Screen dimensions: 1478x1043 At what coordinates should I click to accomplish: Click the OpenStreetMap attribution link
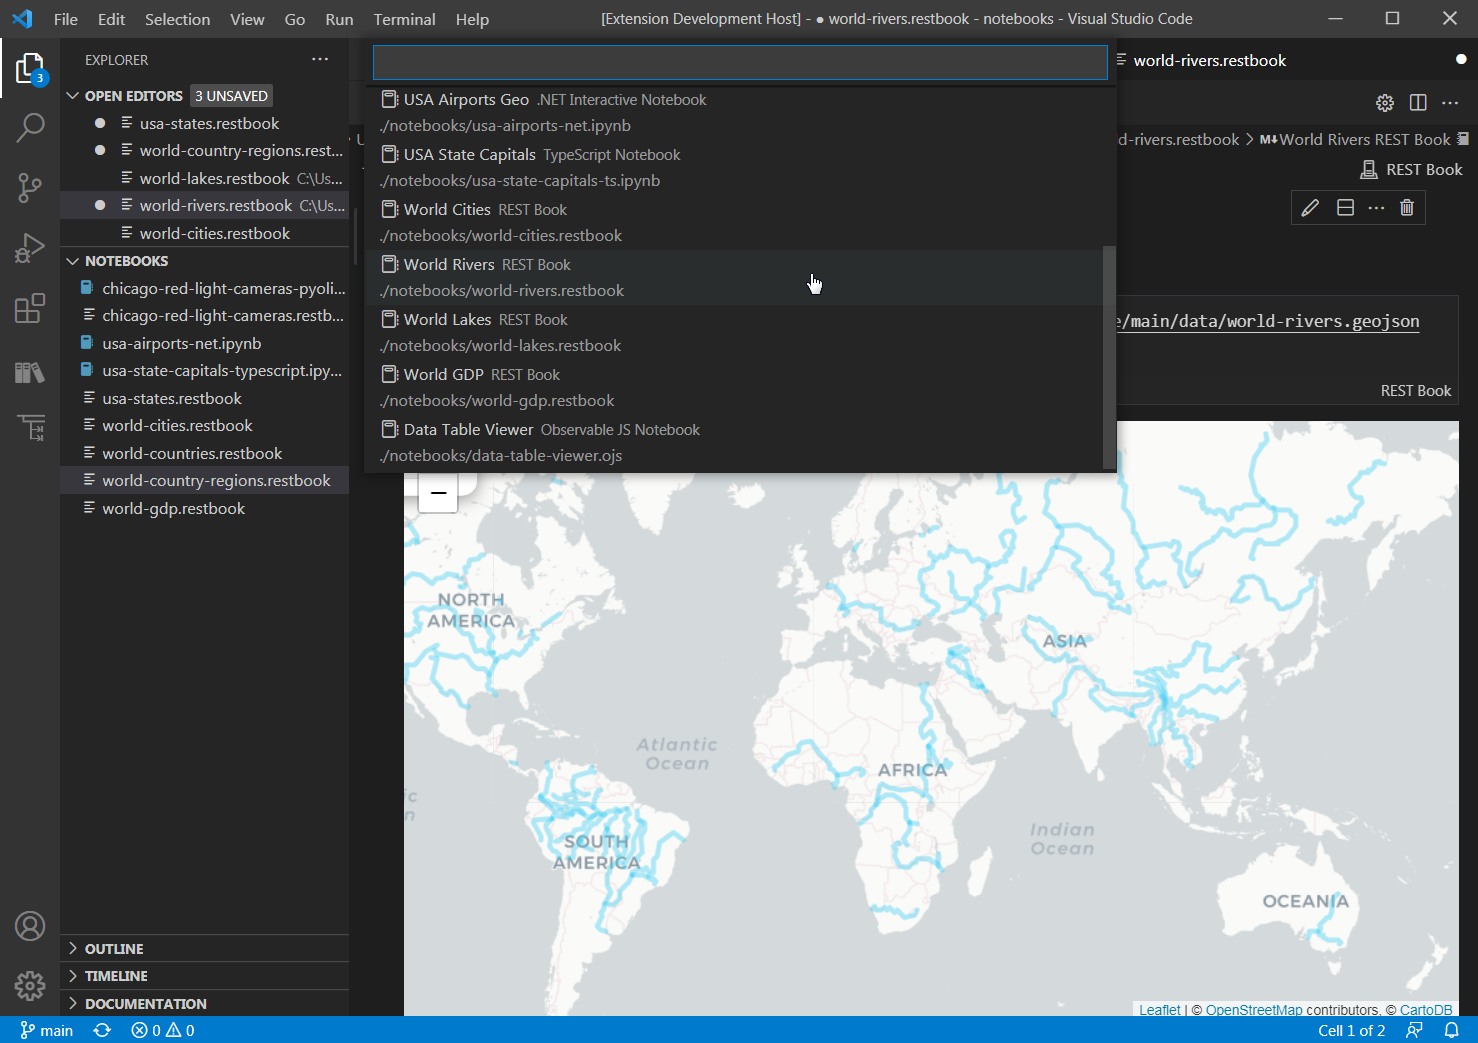click(x=1254, y=1009)
